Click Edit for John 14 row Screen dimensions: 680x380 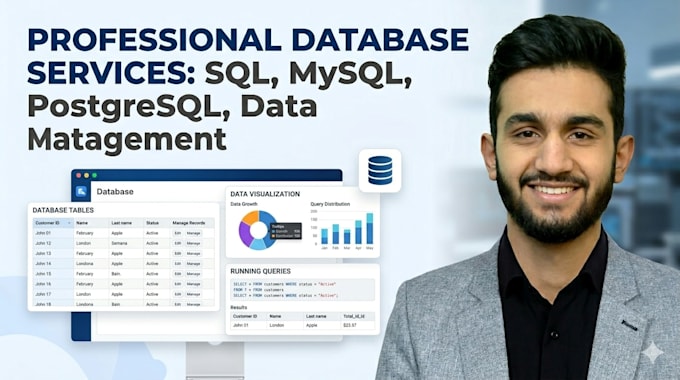click(x=177, y=264)
